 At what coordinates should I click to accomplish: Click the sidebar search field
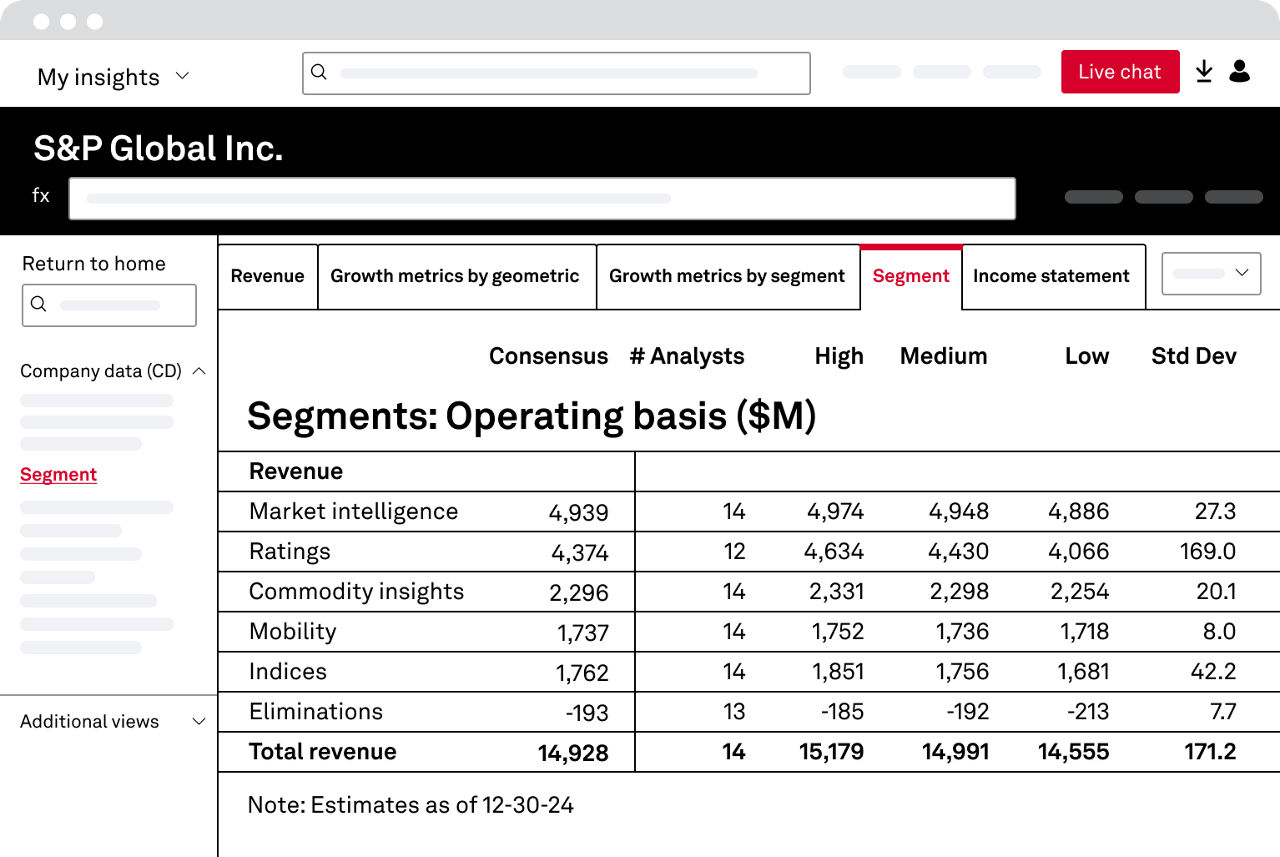coord(109,305)
